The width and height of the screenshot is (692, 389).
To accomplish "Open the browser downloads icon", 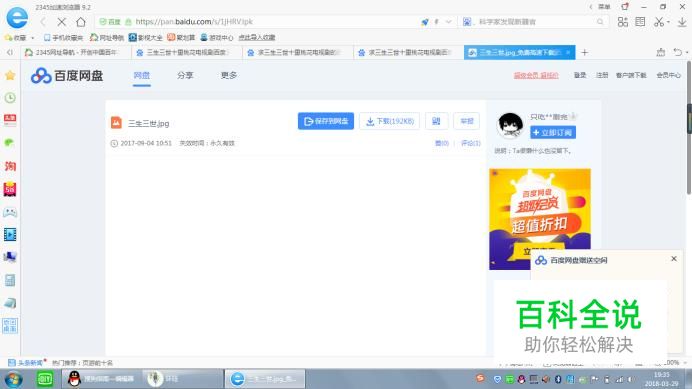I will 682,22.
